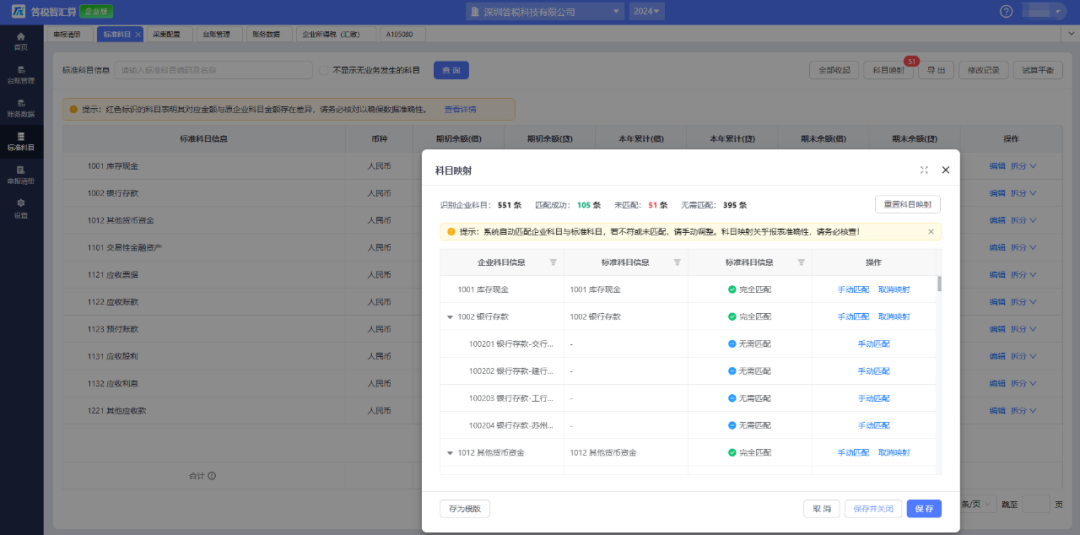Click the dialog table vertical scrollbar thumb
This screenshot has height=535, width=1080.
click(x=939, y=283)
